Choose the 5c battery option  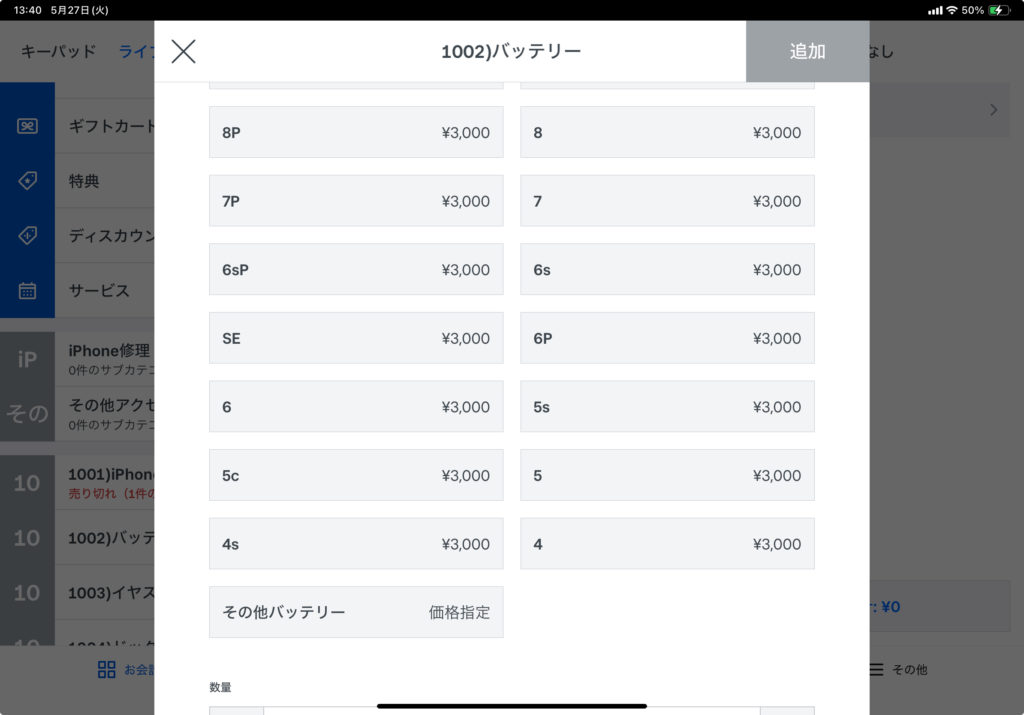tap(356, 475)
